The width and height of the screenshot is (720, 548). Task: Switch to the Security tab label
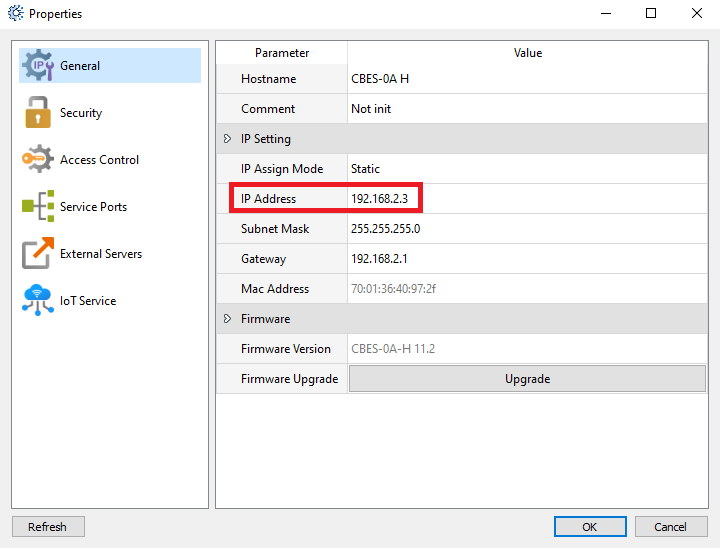tap(81, 113)
